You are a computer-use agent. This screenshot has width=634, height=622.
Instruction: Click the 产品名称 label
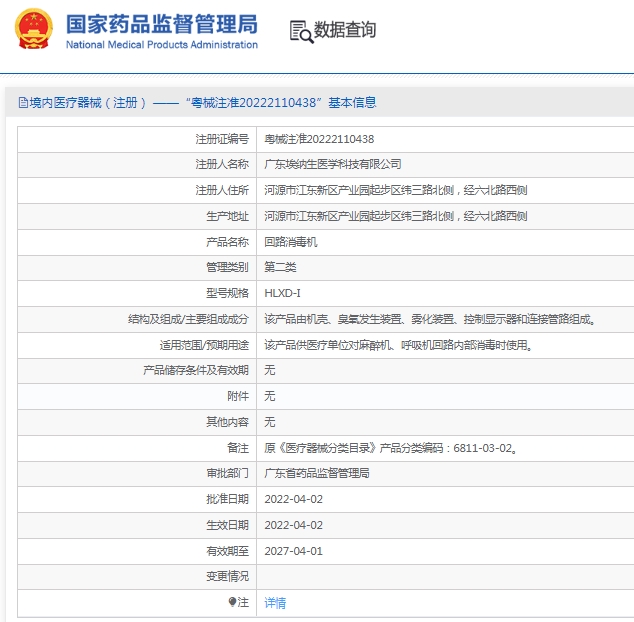[x=227, y=242]
